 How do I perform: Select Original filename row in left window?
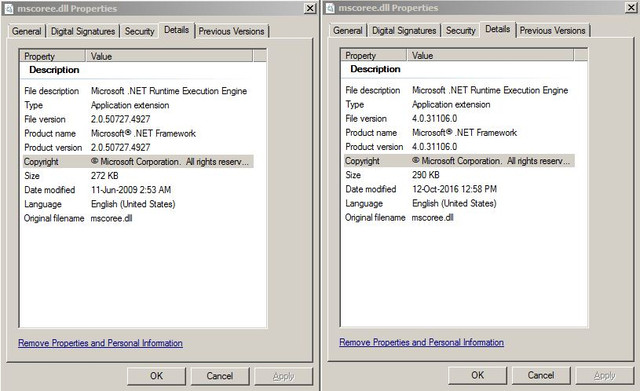pyautogui.click(x=138, y=218)
